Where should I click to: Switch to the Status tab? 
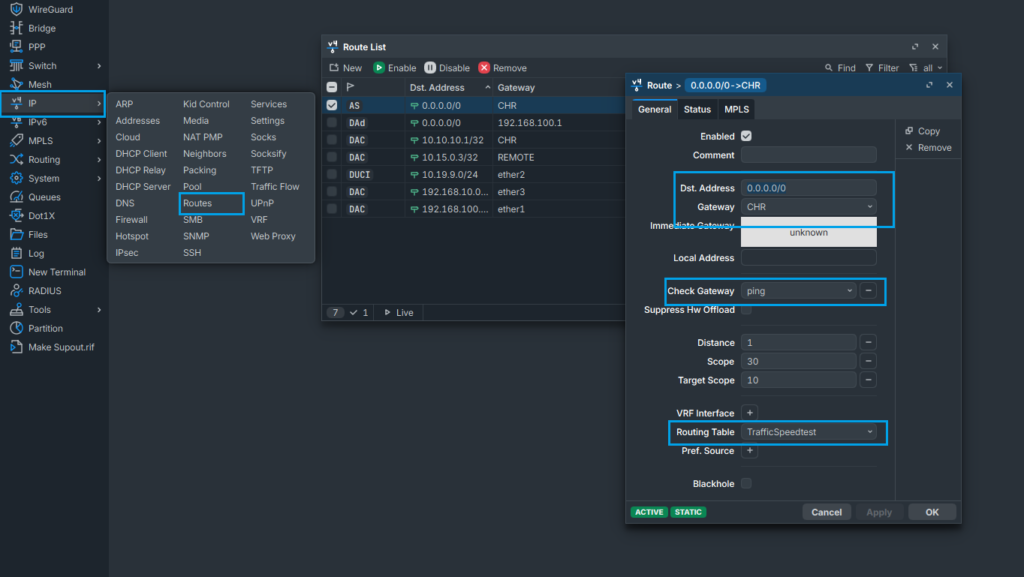(x=697, y=109)
